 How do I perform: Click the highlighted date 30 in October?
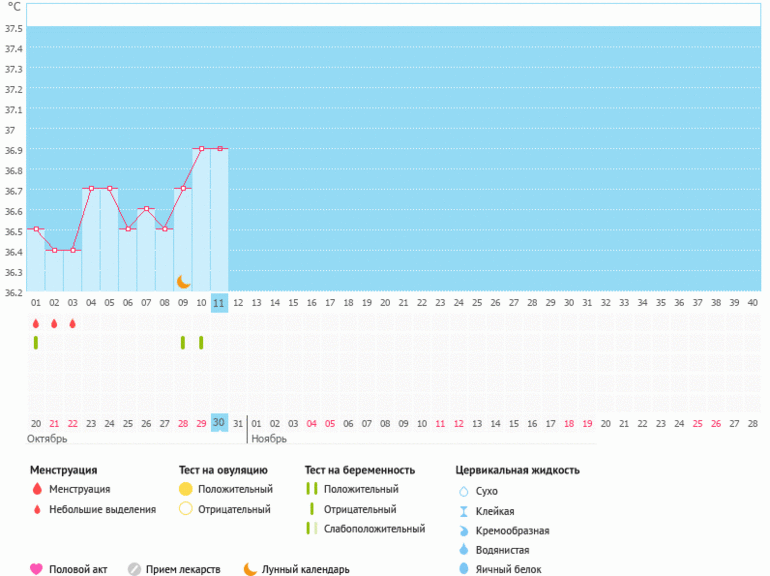click(x=219, y=422)
